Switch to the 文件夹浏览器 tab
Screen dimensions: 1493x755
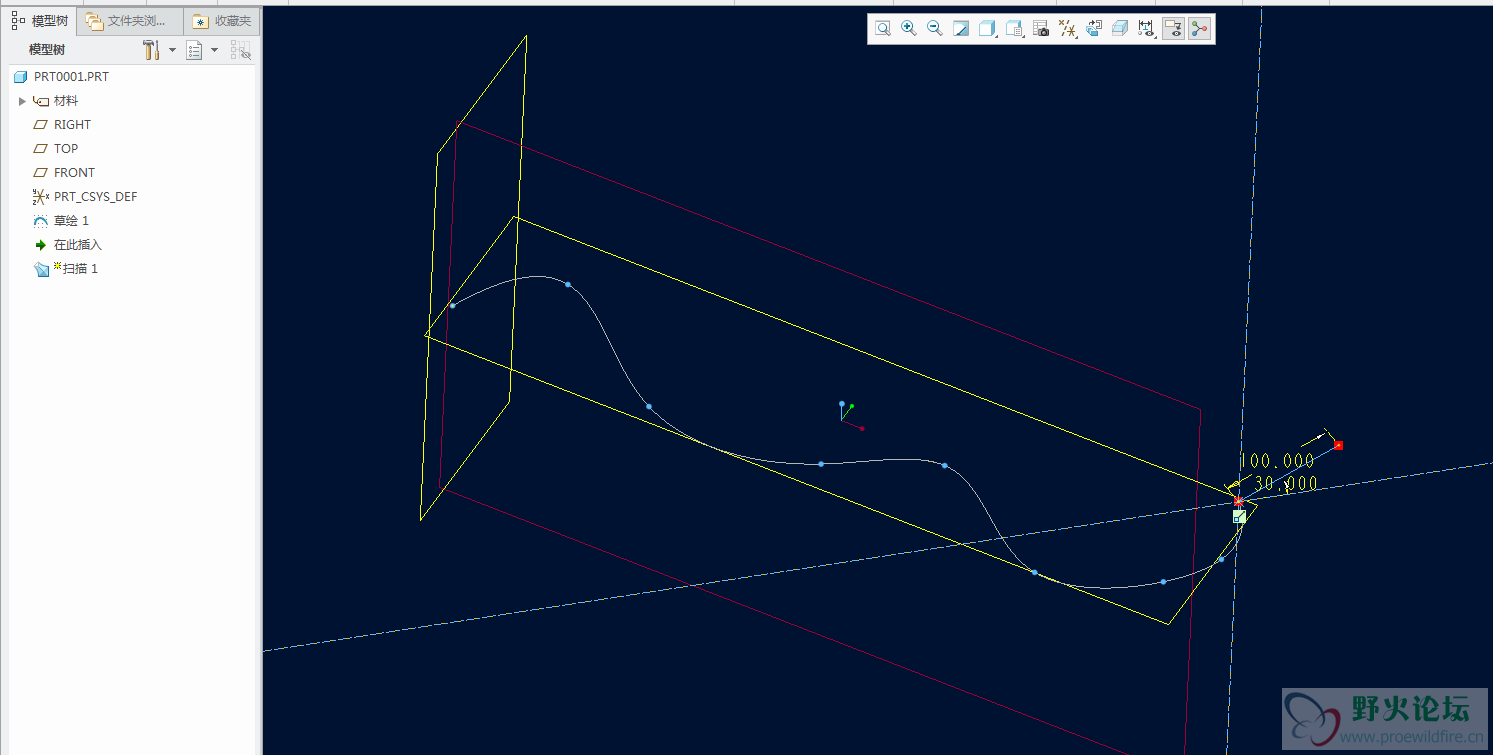coord(129,20)
